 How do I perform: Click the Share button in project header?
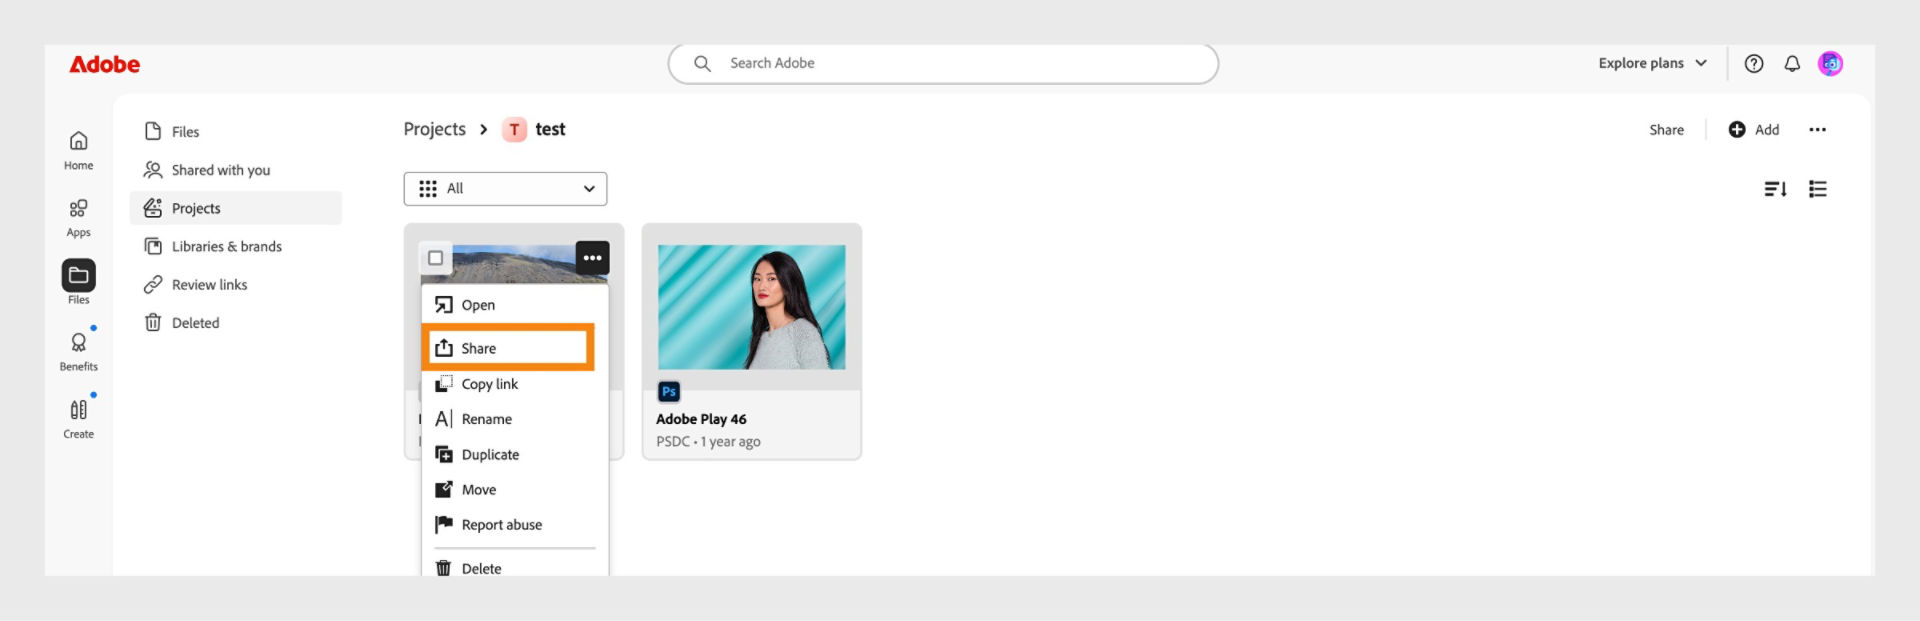click(x=1666, y=129)
